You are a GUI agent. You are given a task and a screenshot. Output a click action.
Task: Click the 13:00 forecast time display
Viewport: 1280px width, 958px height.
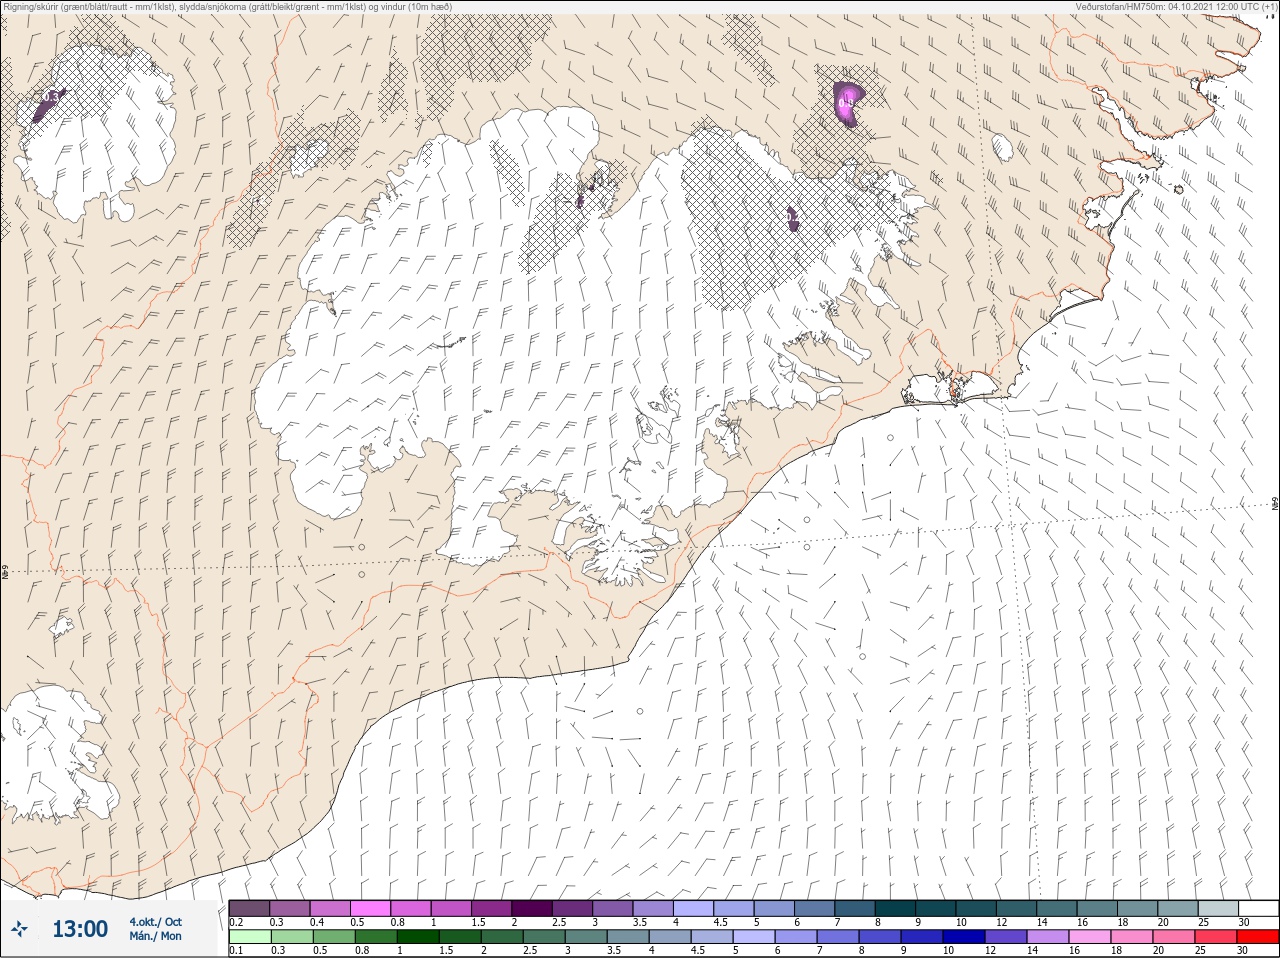tap(80, 929)
